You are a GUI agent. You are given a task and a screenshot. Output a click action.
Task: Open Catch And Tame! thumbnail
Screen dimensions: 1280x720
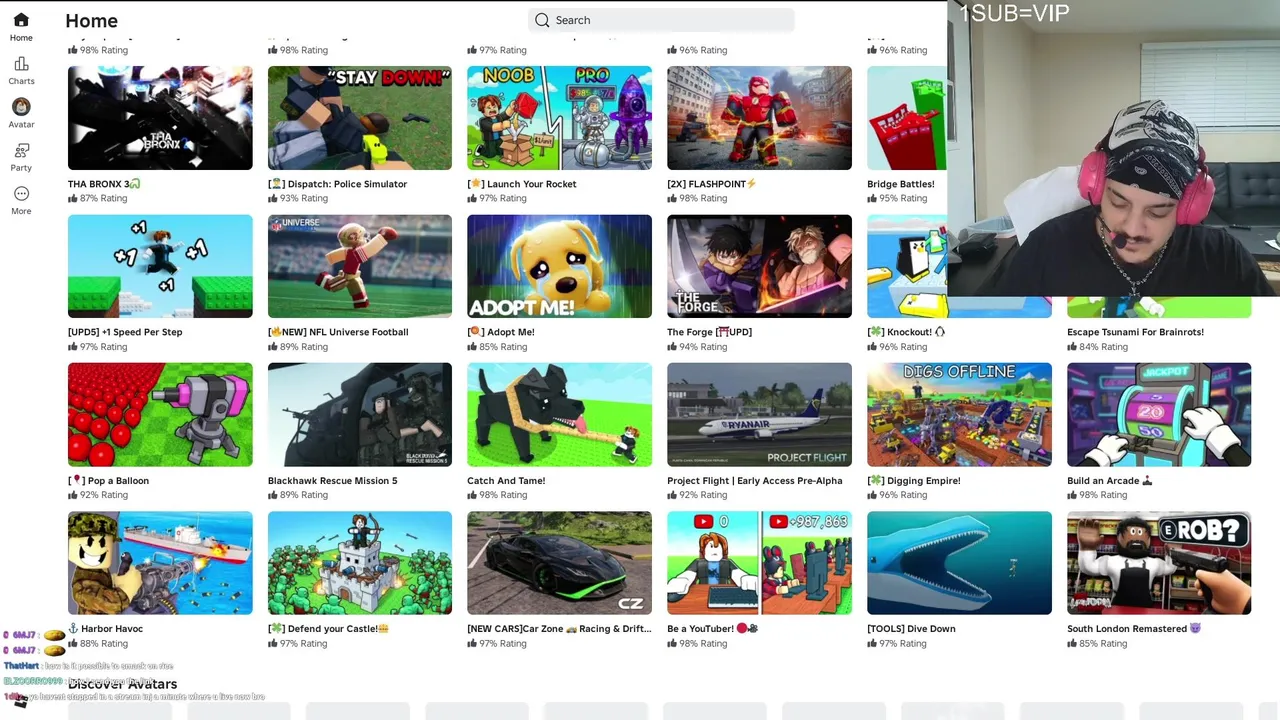(559, 414)
